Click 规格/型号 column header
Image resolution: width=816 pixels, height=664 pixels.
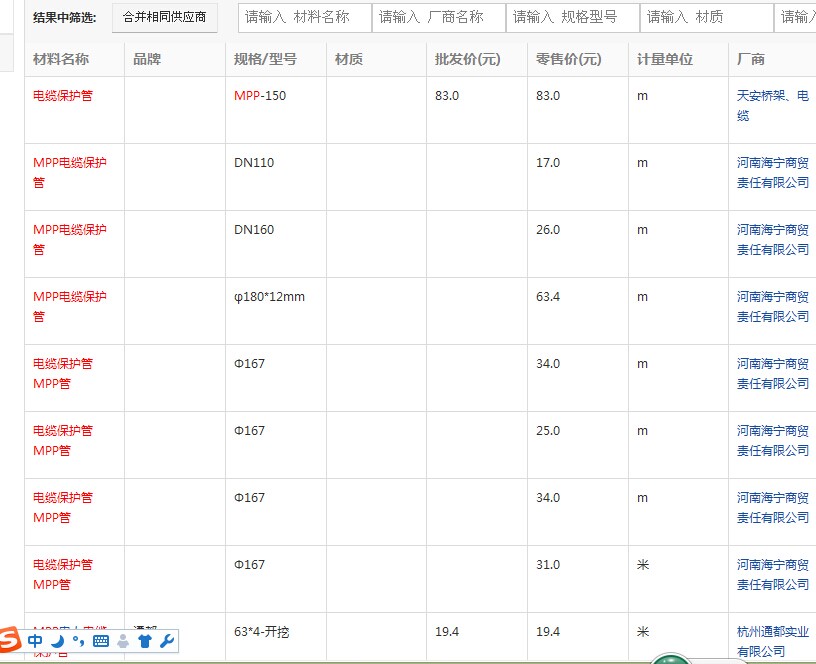265,59
